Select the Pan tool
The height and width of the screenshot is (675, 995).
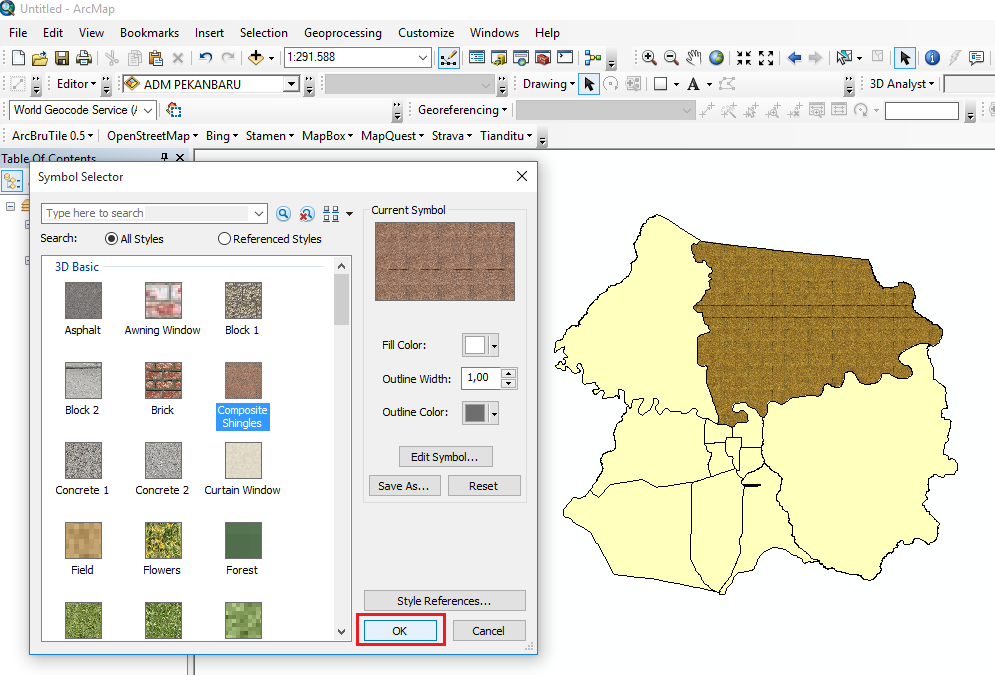click(692, 58)
